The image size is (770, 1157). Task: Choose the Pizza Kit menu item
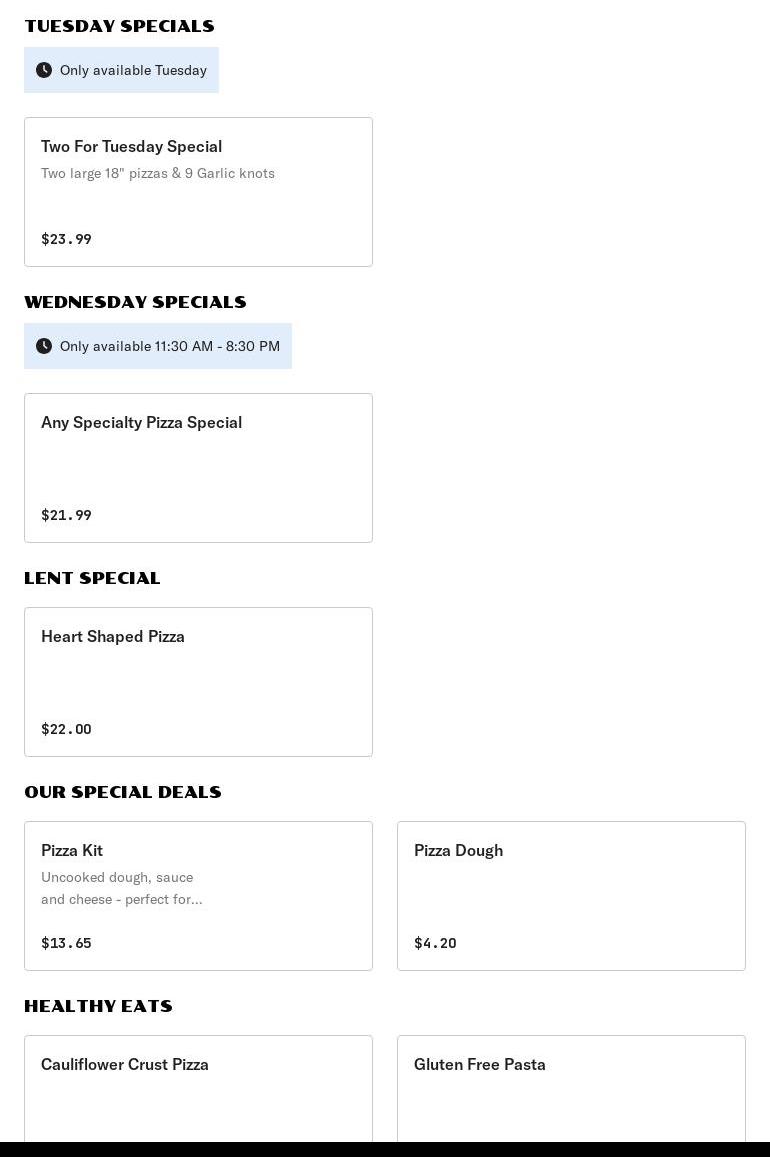[x=198, y=896]
